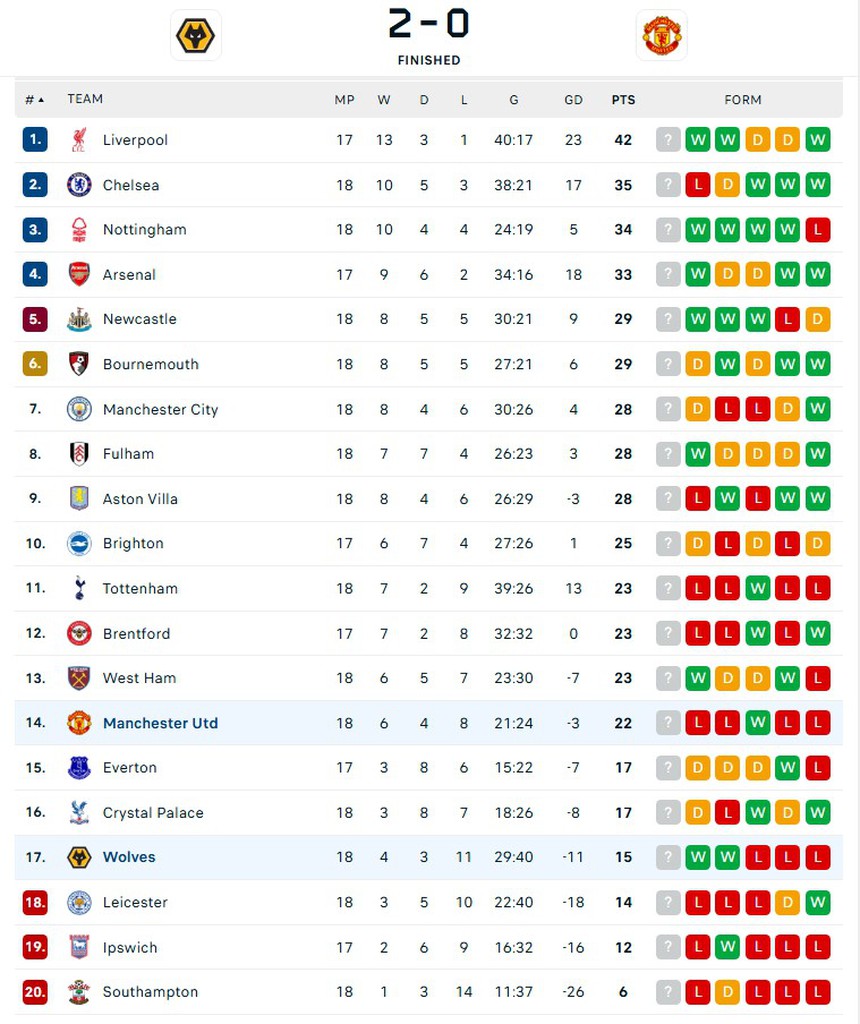
Task: Sort table by the # rank column
Action: 34,100
